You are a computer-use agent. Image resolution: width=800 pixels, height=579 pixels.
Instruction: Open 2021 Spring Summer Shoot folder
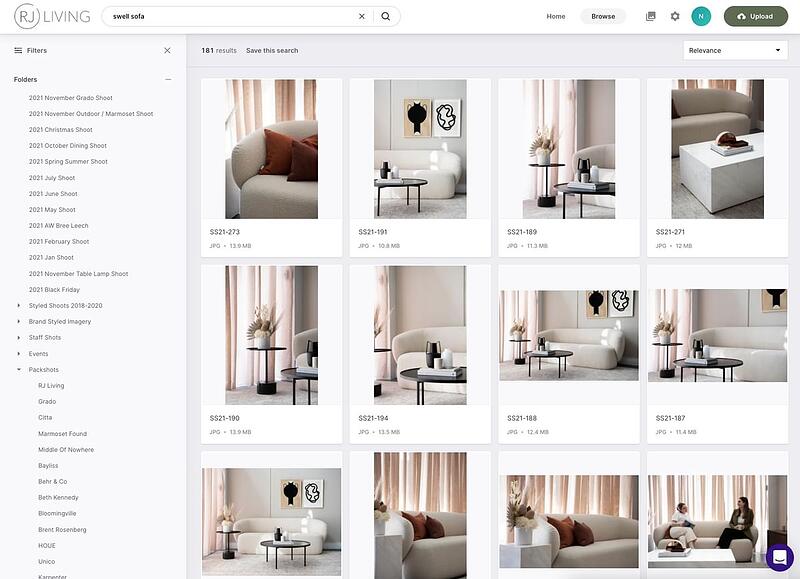pos(68,162)
